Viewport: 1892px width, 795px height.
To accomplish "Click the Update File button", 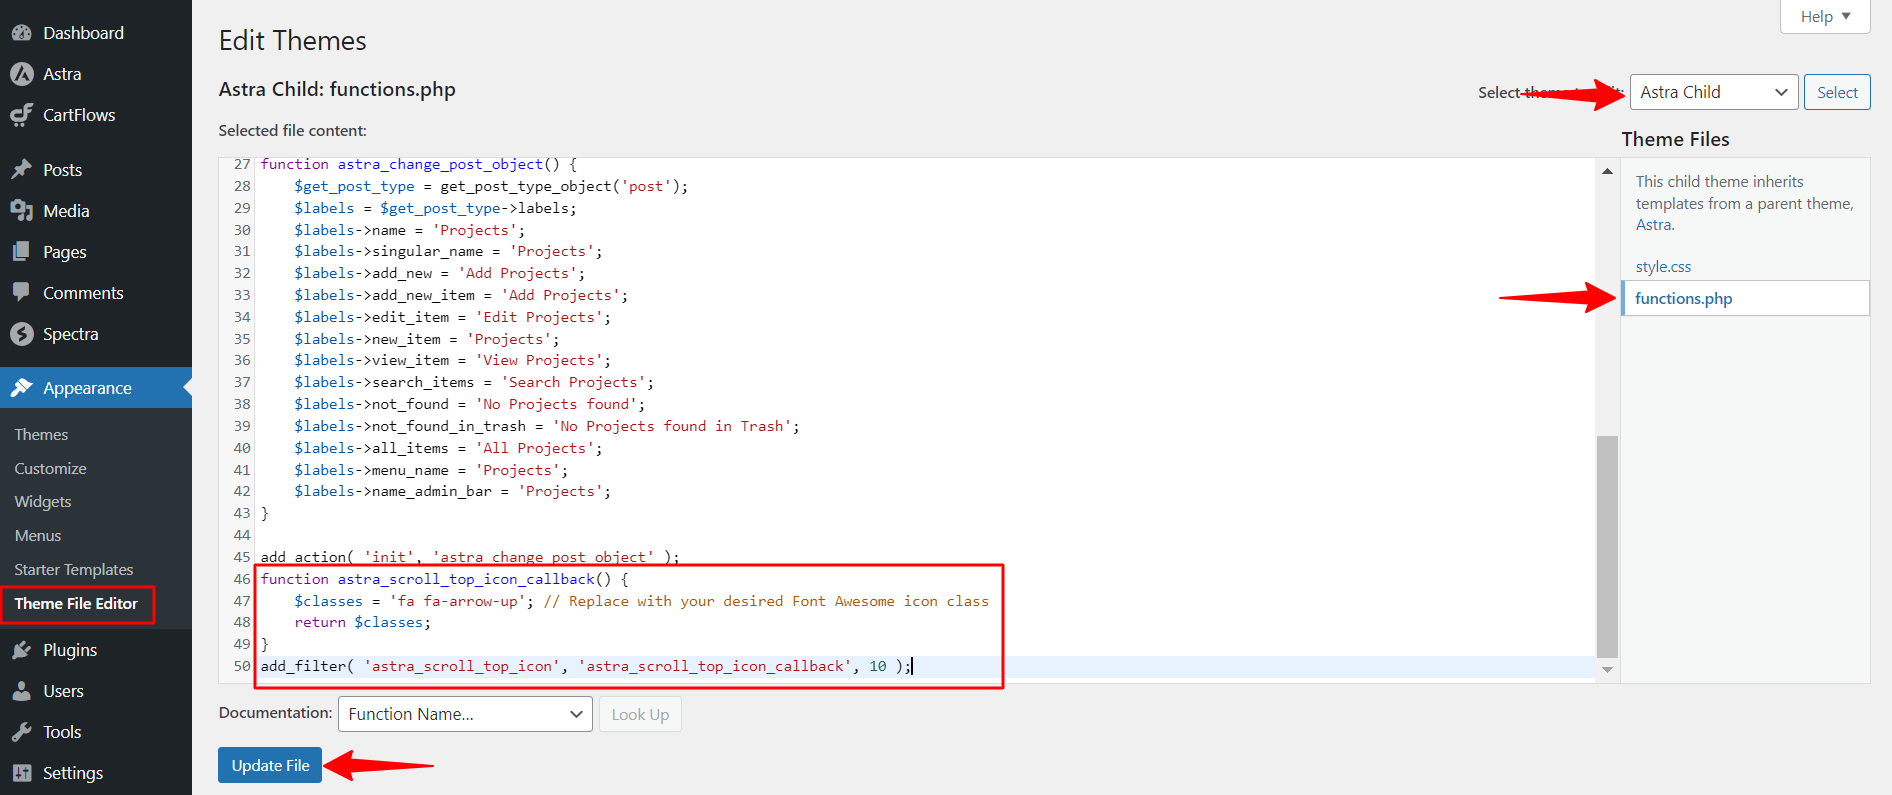I will point(270,765).
